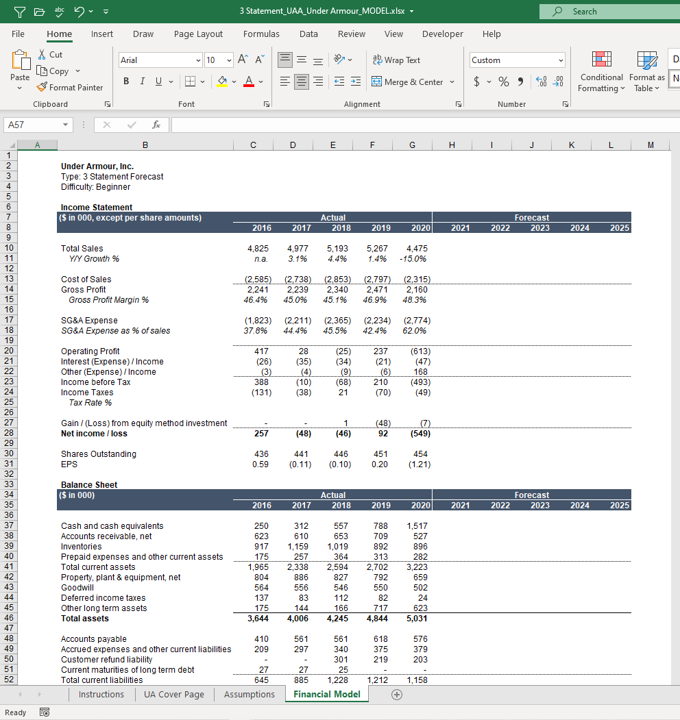680x720 pixels.
Task: Enable Wrap Text
Action: [x=396, y=60]
